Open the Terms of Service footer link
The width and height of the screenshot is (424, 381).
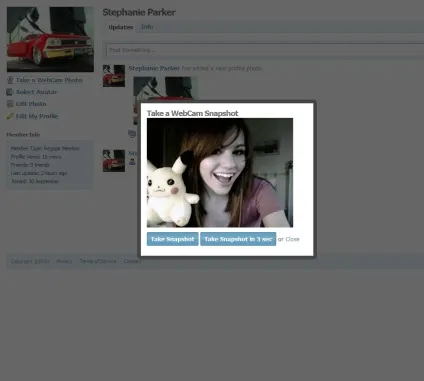click(x=98, y=261)
